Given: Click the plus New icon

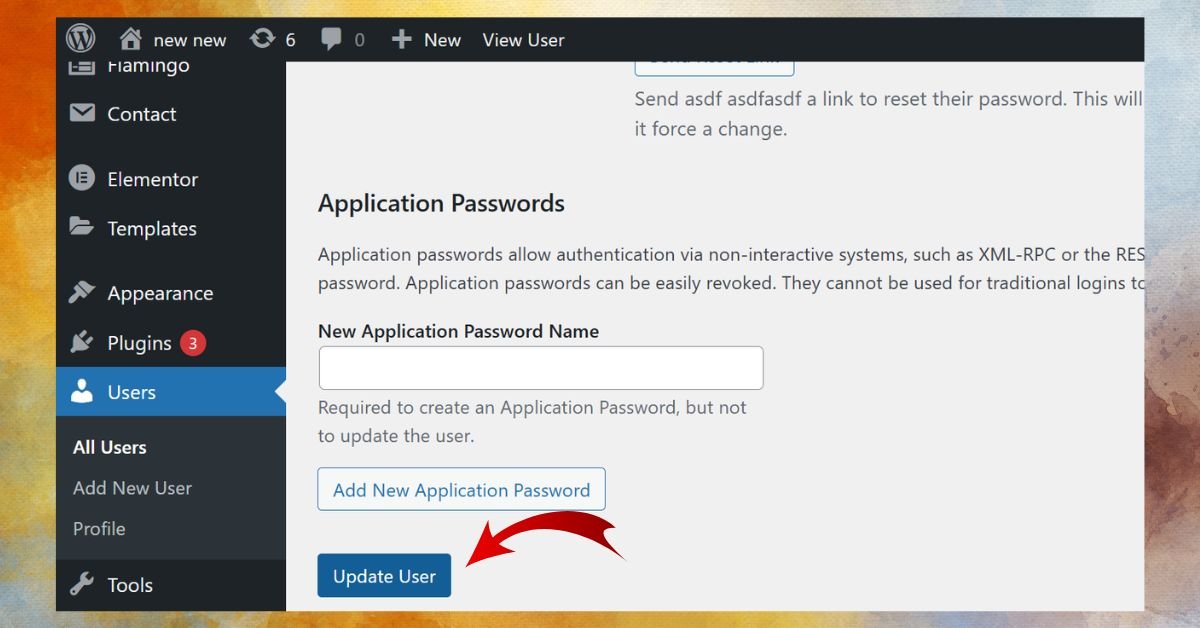Looking at the screenshot, I should click(401, 39).
